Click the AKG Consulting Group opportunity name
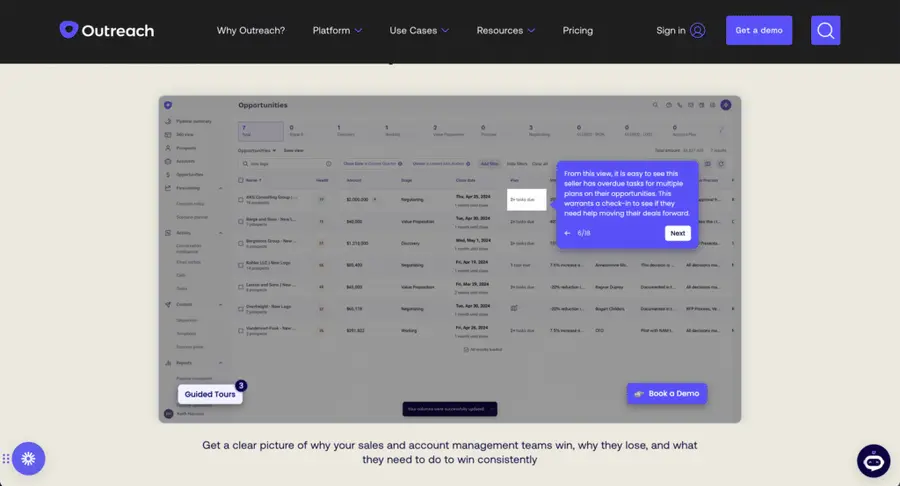The height and width of the screenshot is (486, 900). click(272, 197)
